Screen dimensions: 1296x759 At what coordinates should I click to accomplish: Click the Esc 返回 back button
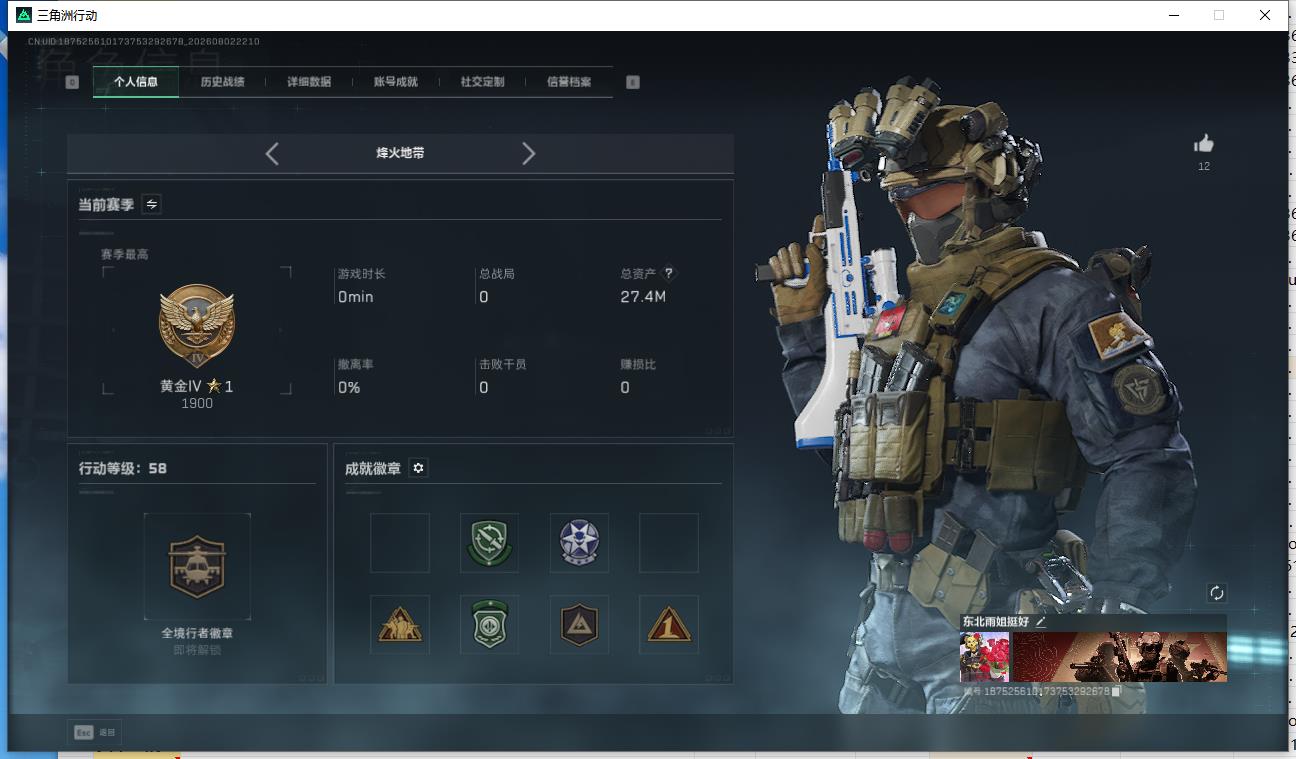[x=96, y=732]
